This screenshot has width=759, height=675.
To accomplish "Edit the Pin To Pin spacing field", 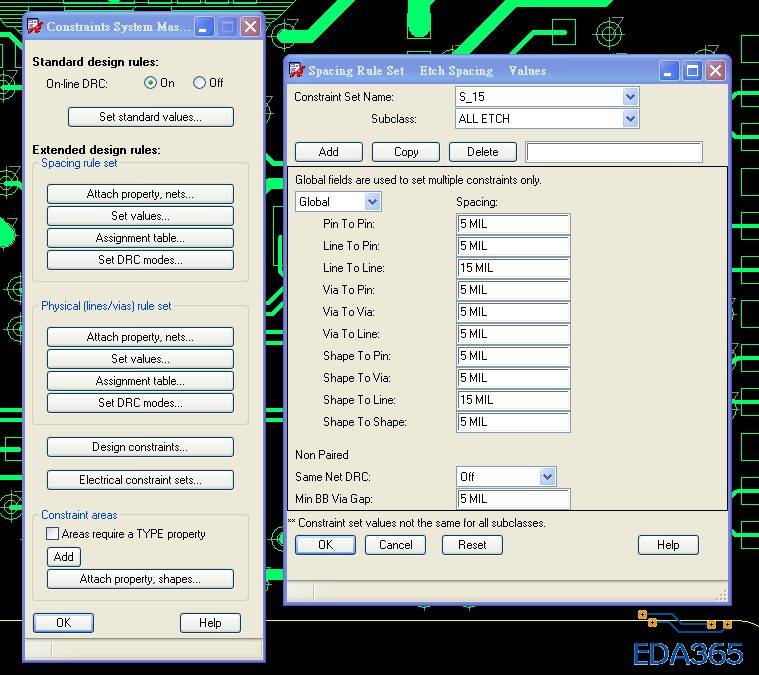I will 513,224.
